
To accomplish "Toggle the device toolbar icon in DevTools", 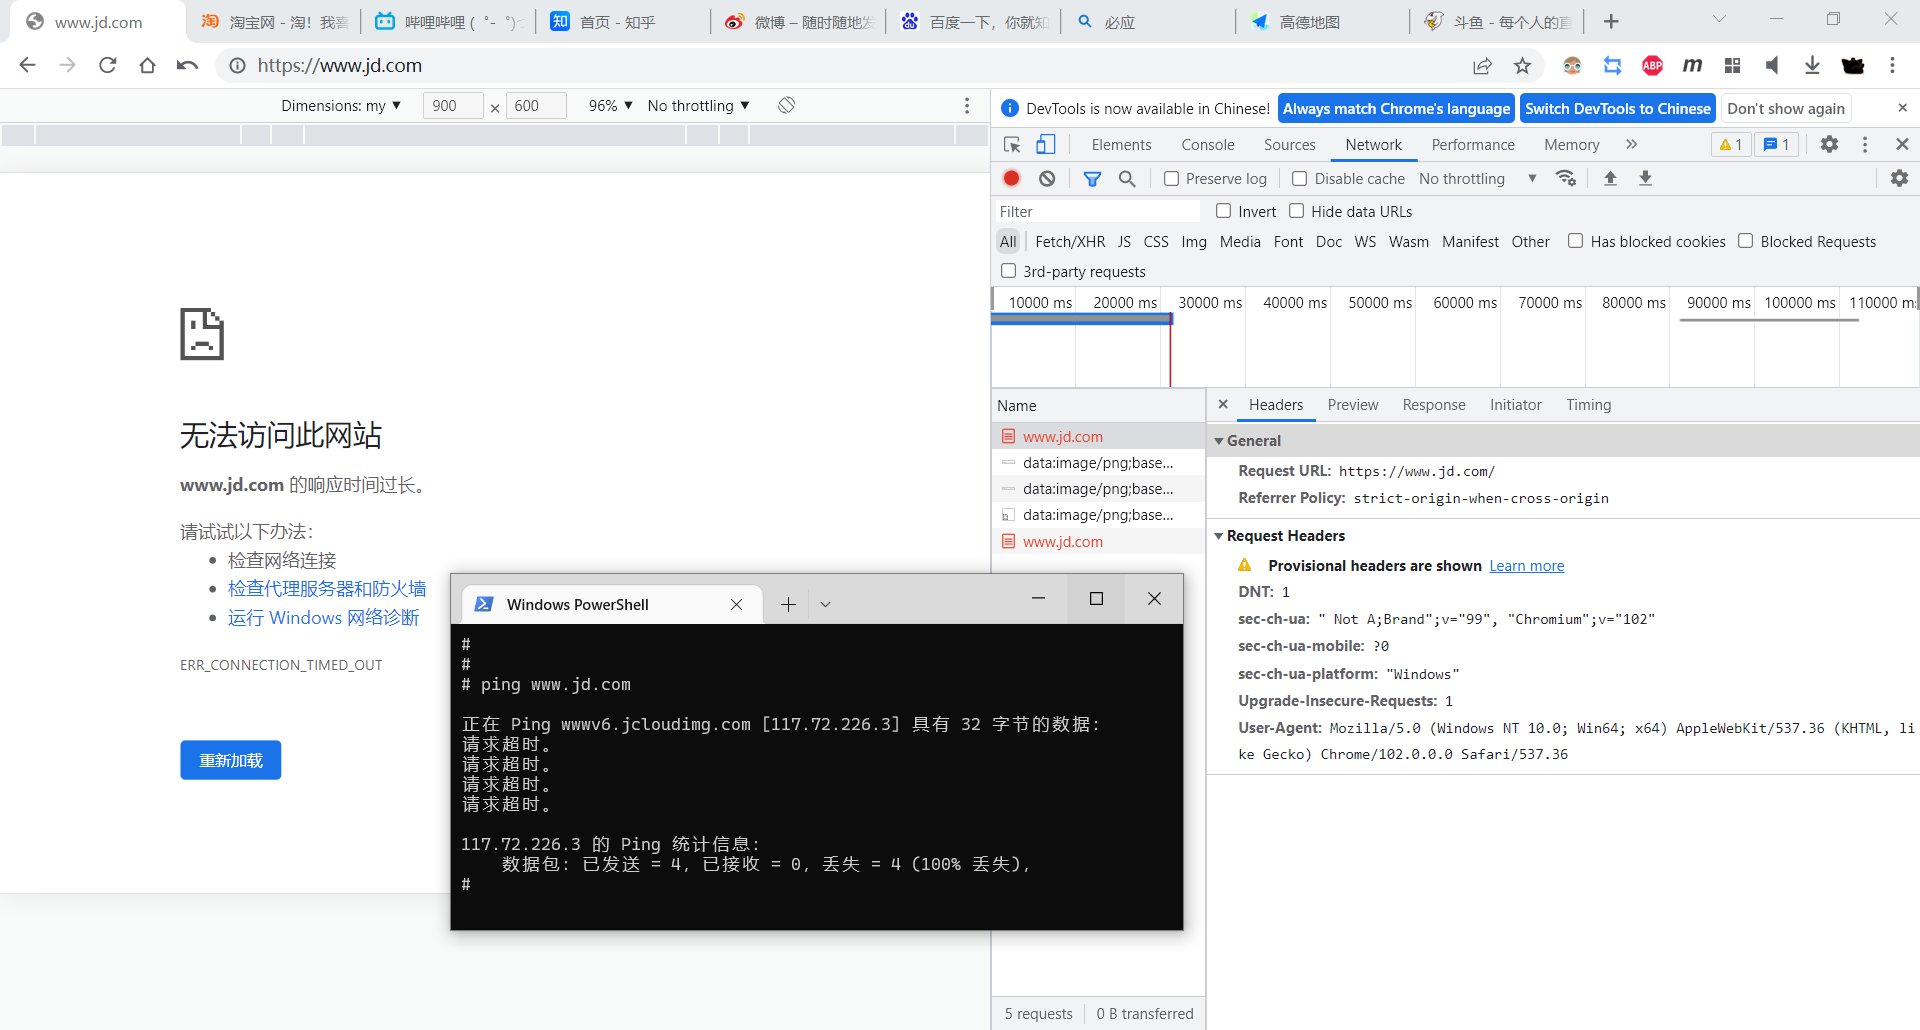I will (x=1045, y=145).
